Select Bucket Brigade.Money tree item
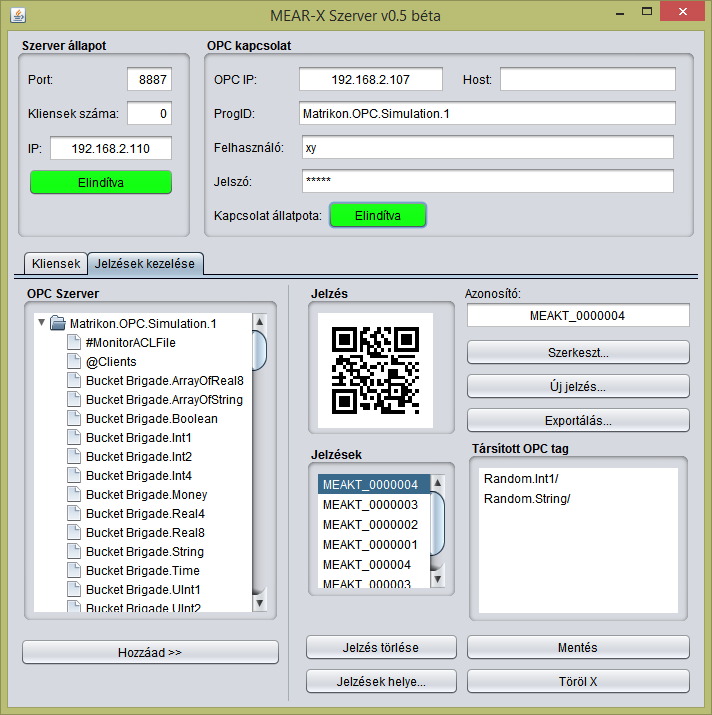The image size is (712, 715). point(146,495)
